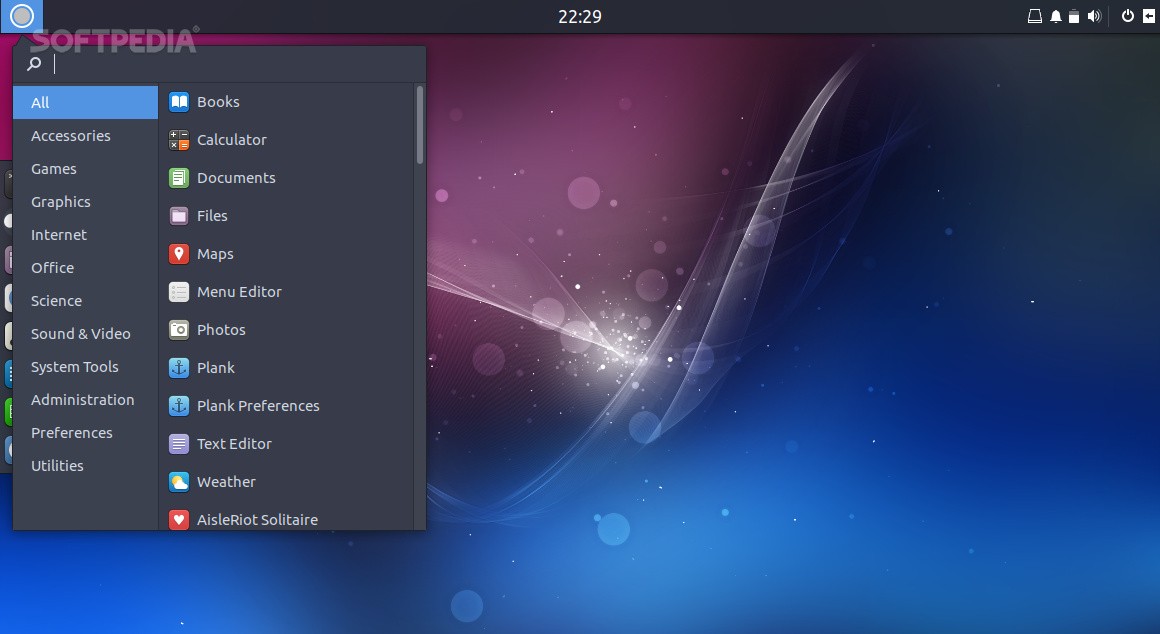Select the System Tools category
1160x634 pixels.
pos(75,367)
